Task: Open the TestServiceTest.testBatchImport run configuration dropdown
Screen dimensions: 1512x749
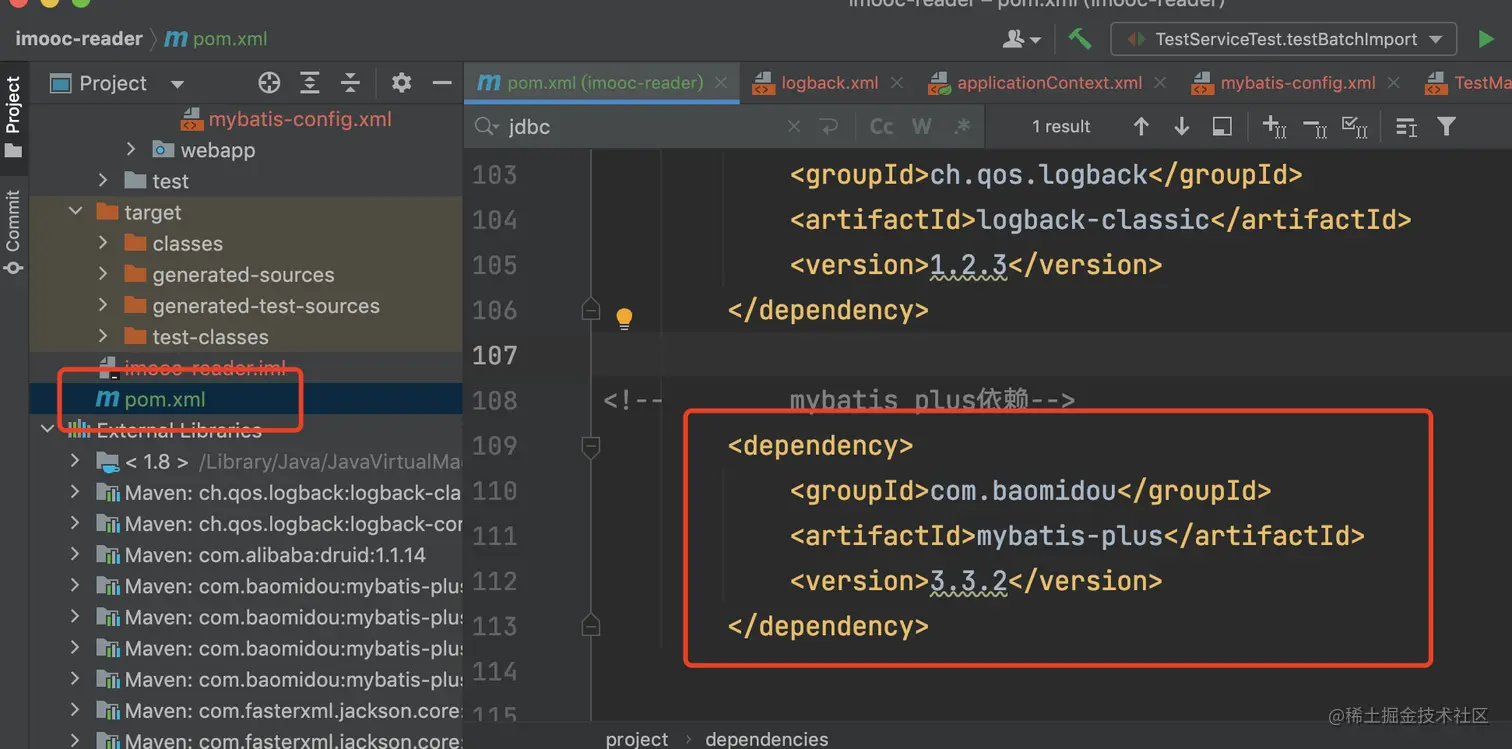Action: click(x=1284, y=39)
